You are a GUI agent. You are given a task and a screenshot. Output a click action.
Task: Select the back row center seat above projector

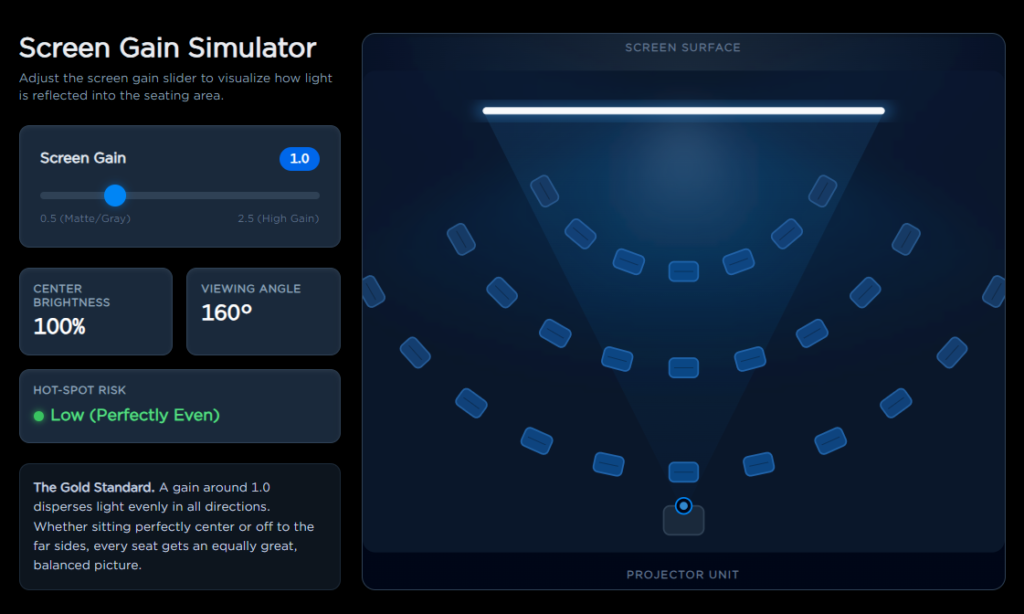pos(683,472)
